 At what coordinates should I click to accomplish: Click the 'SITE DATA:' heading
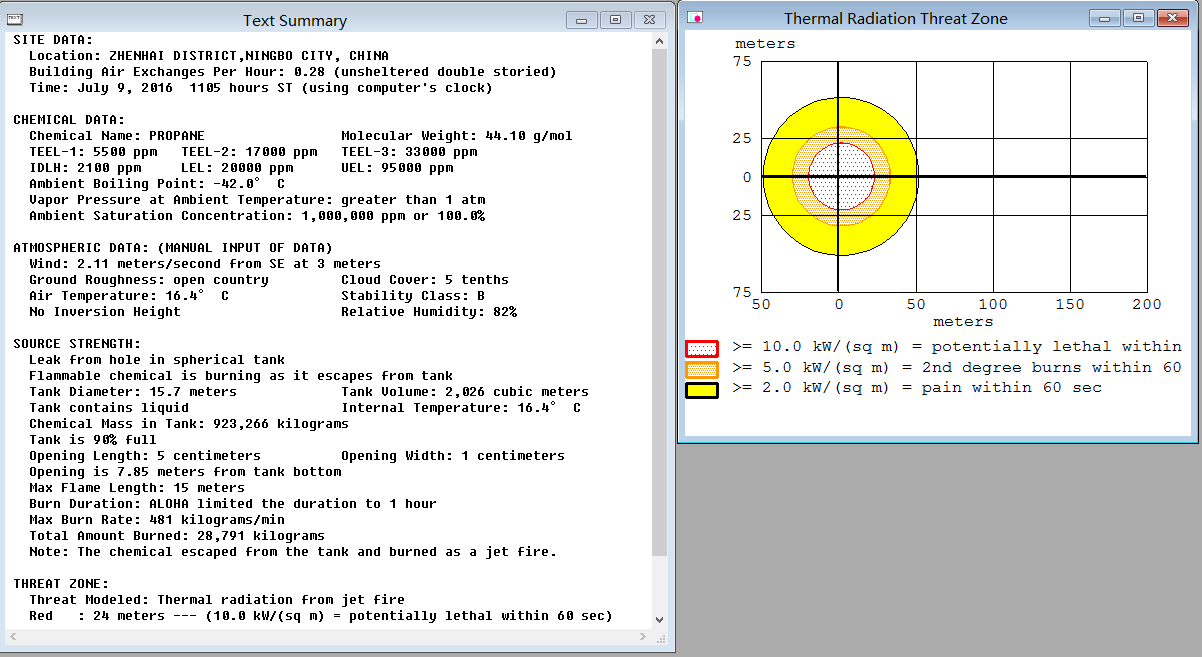tap(53, 40)
